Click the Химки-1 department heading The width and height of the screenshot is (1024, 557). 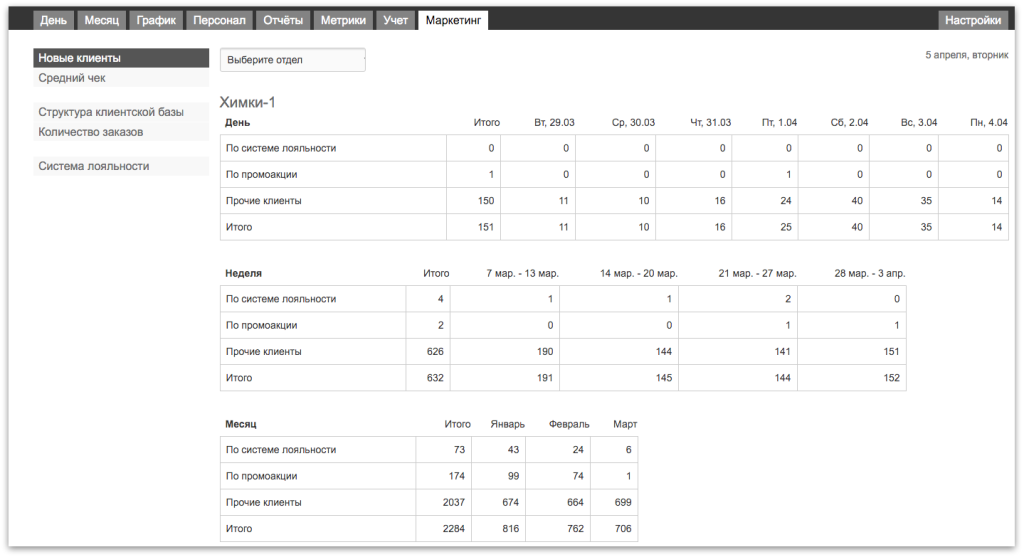tap(248, 102)
